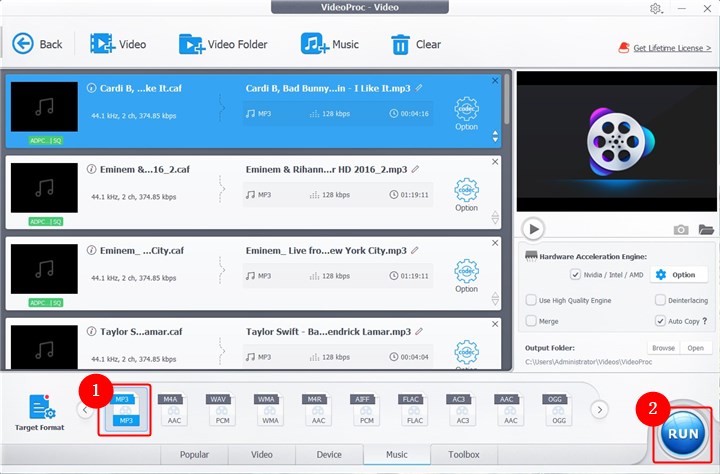Select Taylor S...amar.caf thumbnail

click(44, 347)
